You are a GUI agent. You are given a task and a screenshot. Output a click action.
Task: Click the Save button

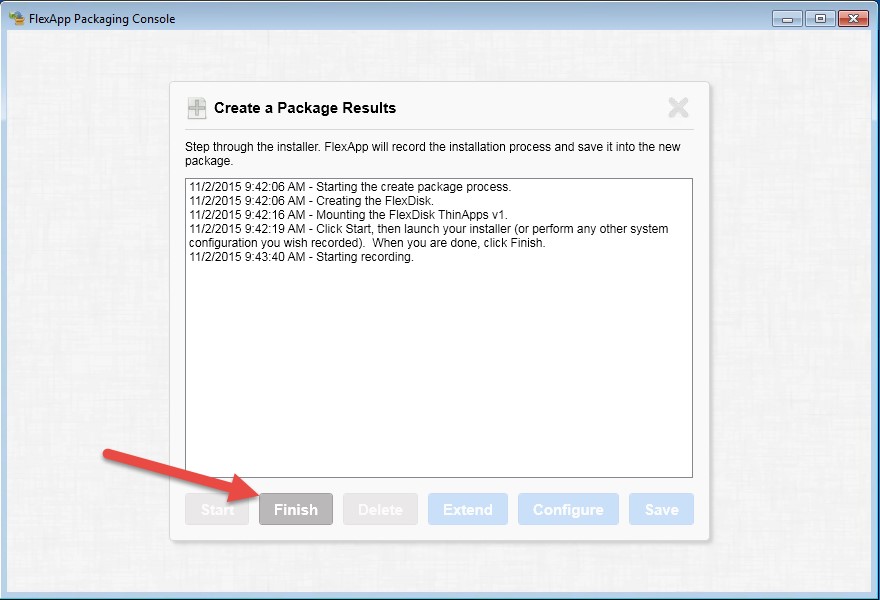(661, 509)
